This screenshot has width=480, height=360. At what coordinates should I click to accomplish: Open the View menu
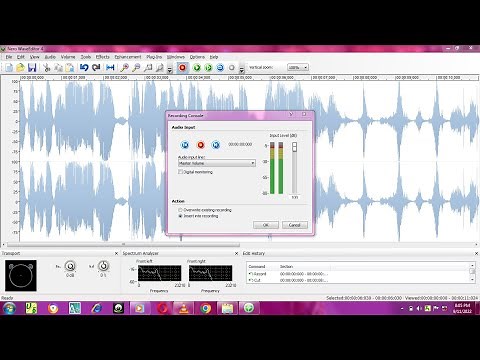(x=35, y=57)
